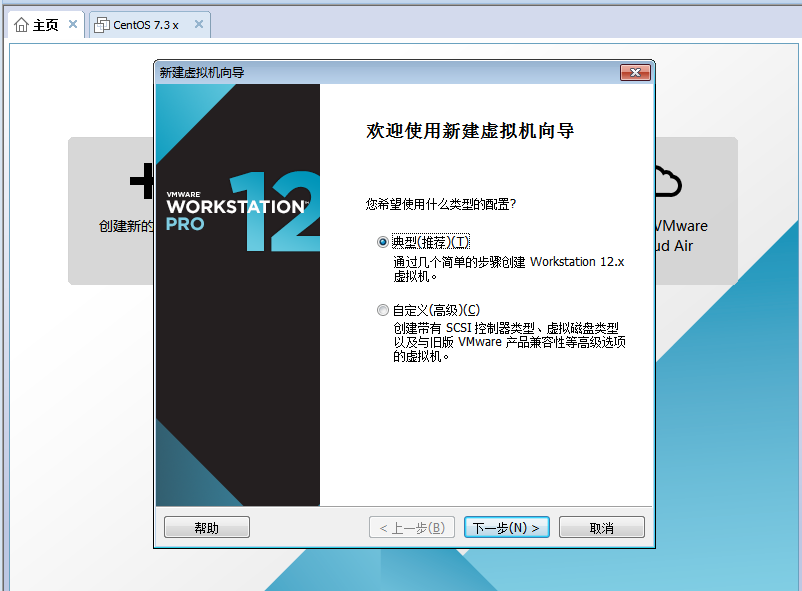Click the 欢迎使用新建虚拟机向导 heading
This screenshot has width=802, height=591.
470,131
